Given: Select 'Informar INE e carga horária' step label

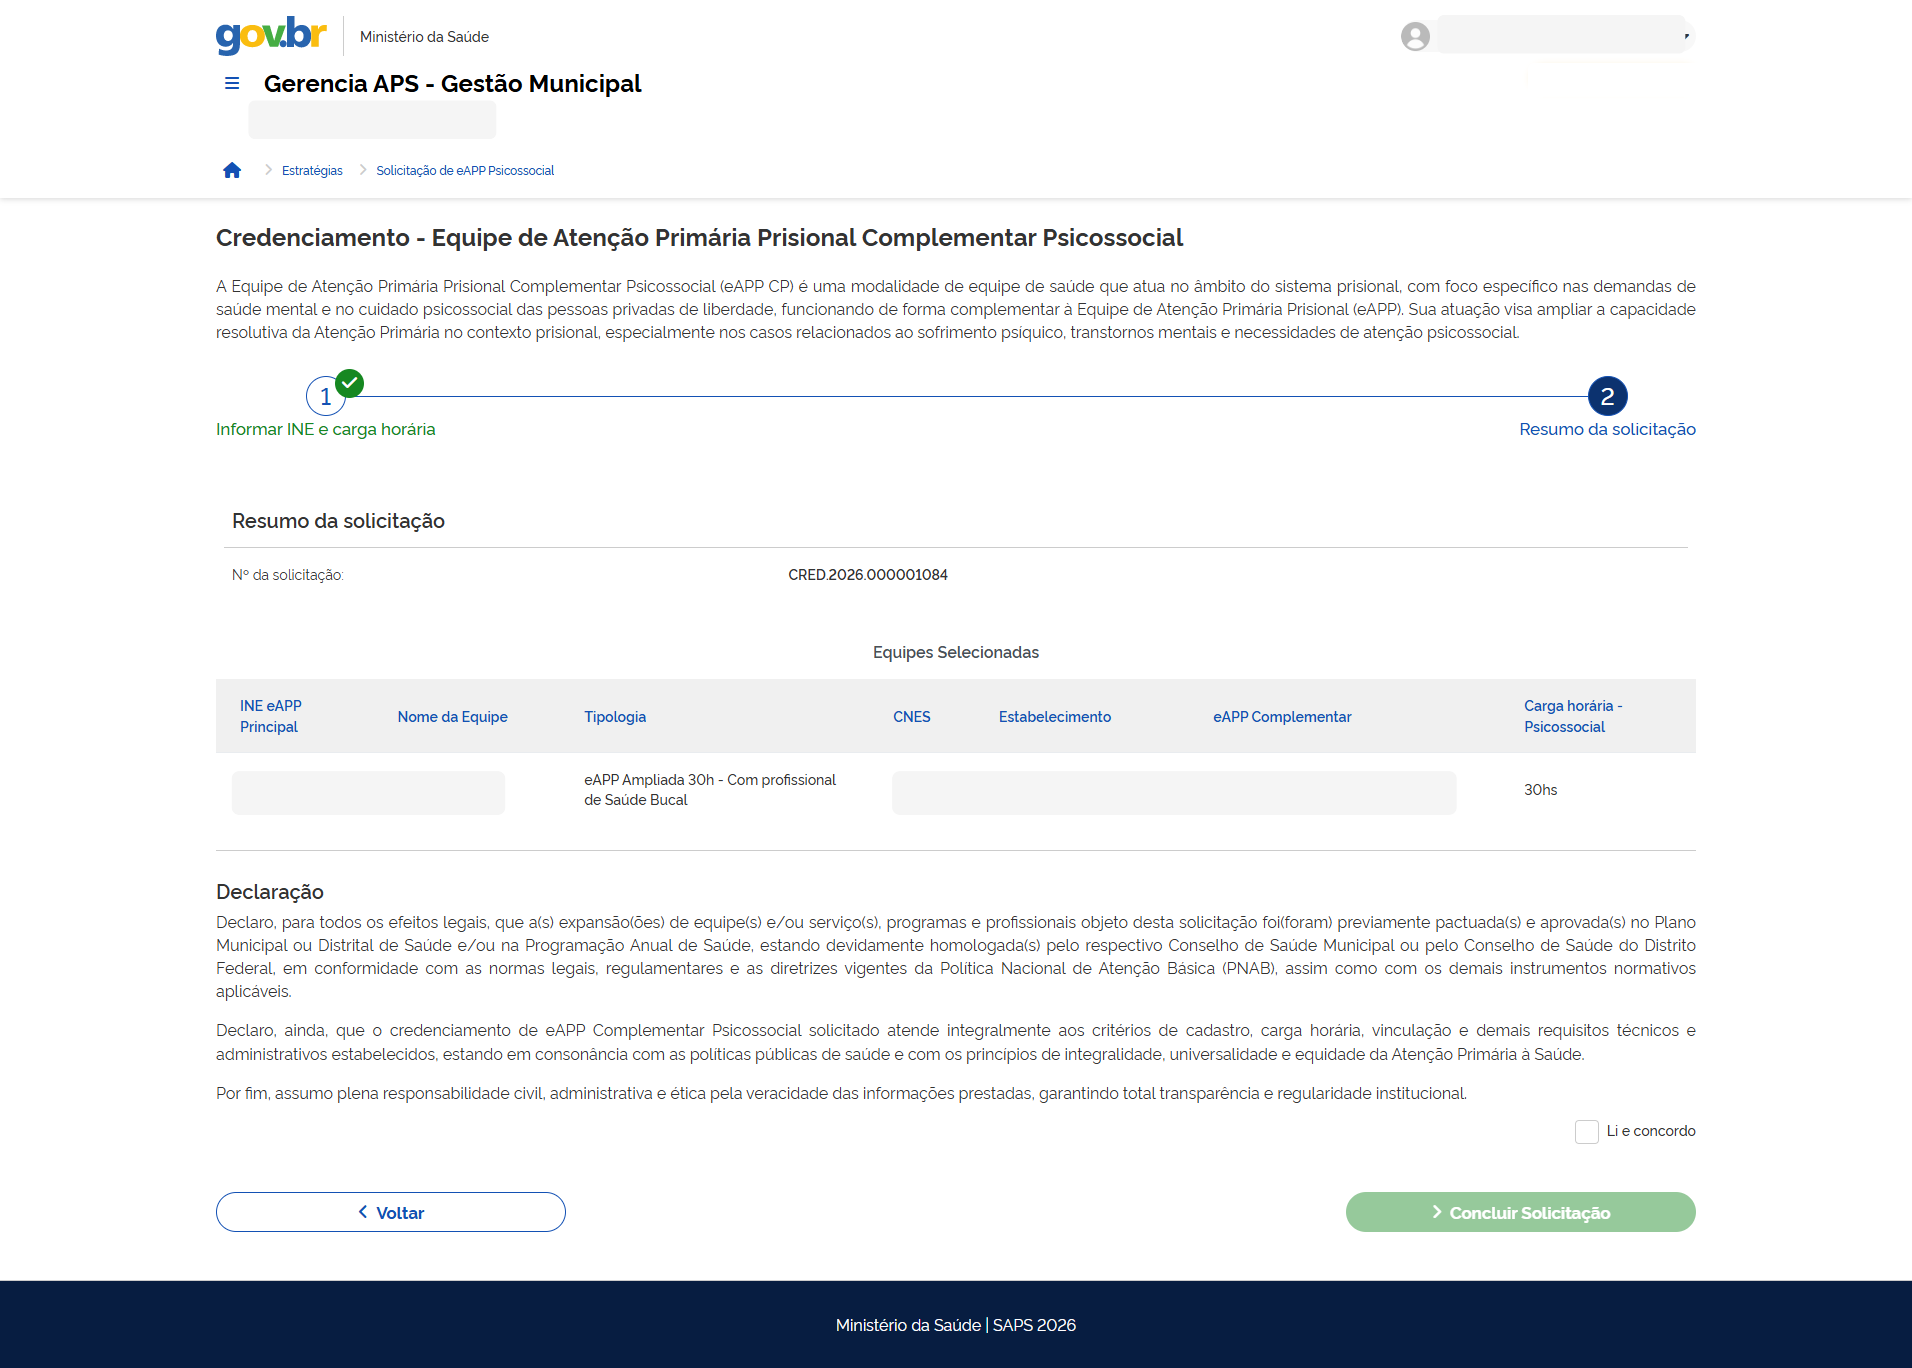Looking at the screenshot, I should coord(326,429).
